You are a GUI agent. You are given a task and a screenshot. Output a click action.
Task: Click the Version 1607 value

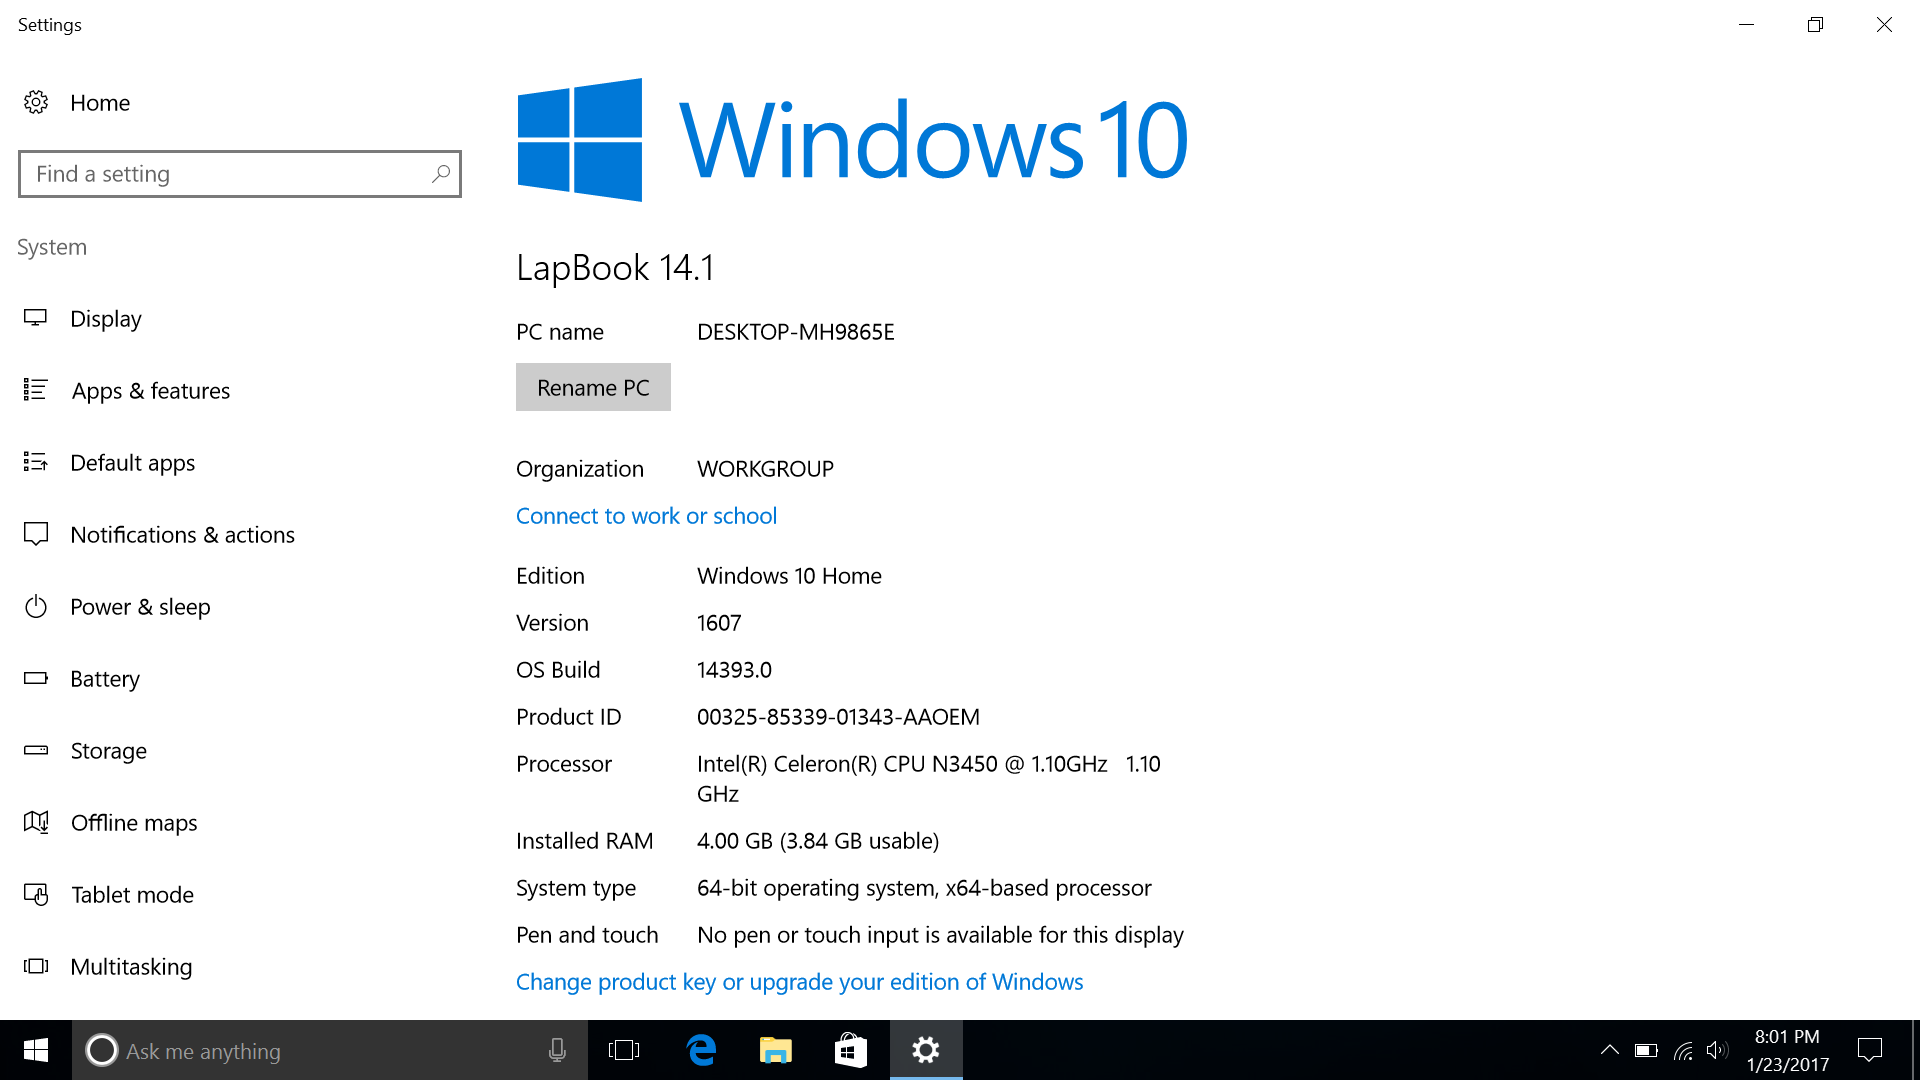719,623
